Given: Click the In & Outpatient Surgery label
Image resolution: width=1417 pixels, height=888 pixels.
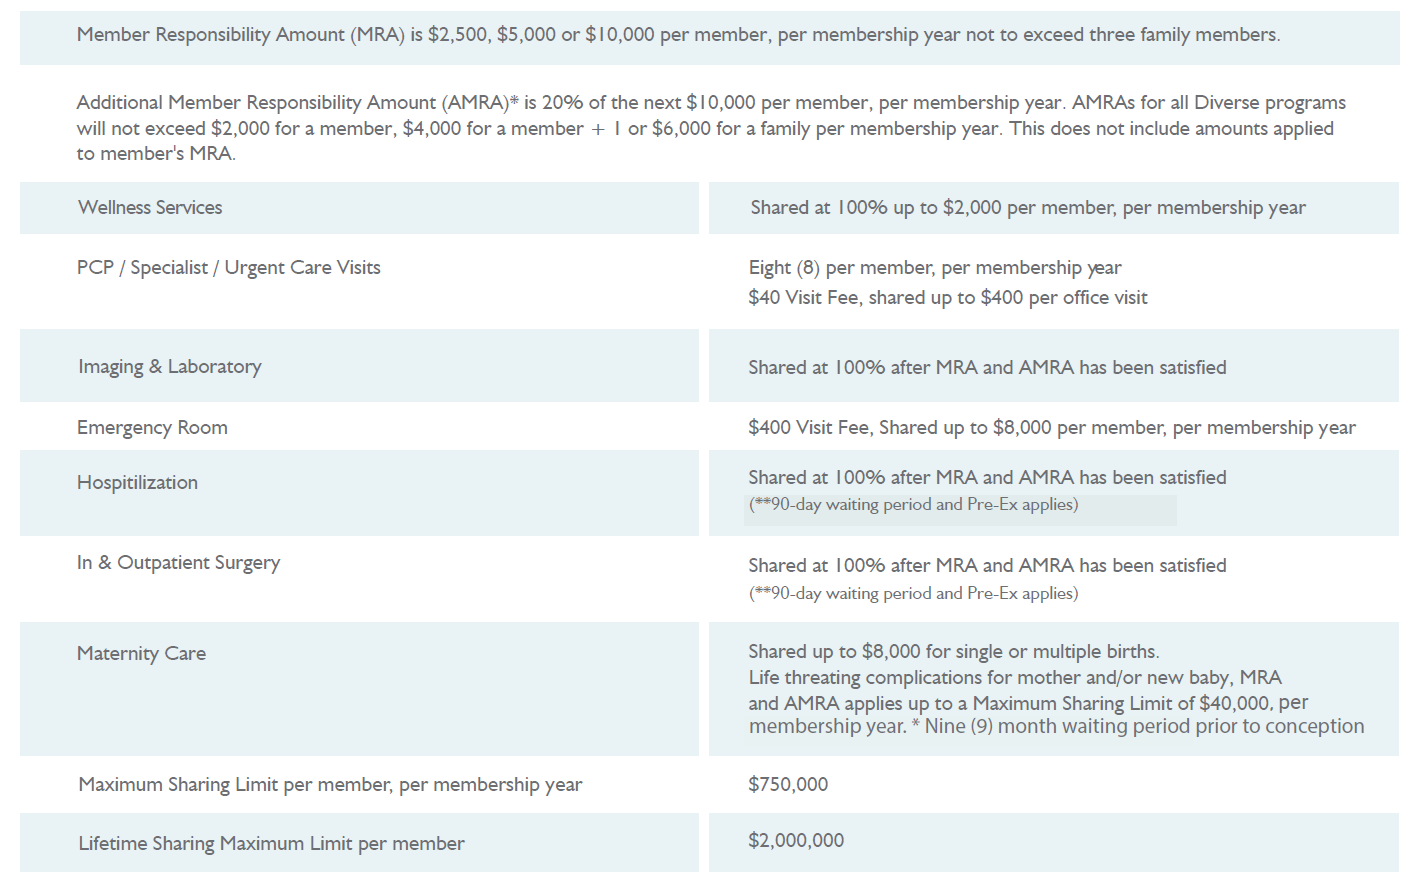Looking at the screenshot, I should pos(178,563).
